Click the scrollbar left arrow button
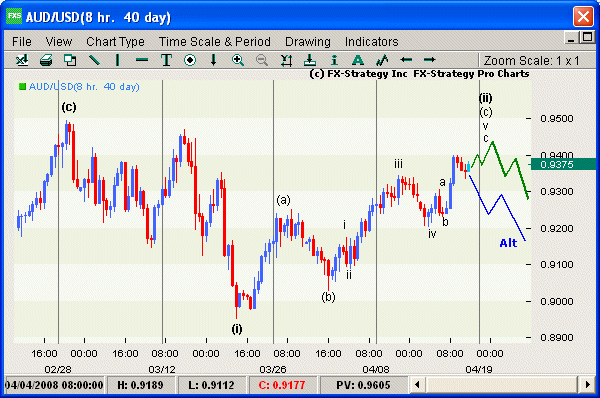 point(417,384)
